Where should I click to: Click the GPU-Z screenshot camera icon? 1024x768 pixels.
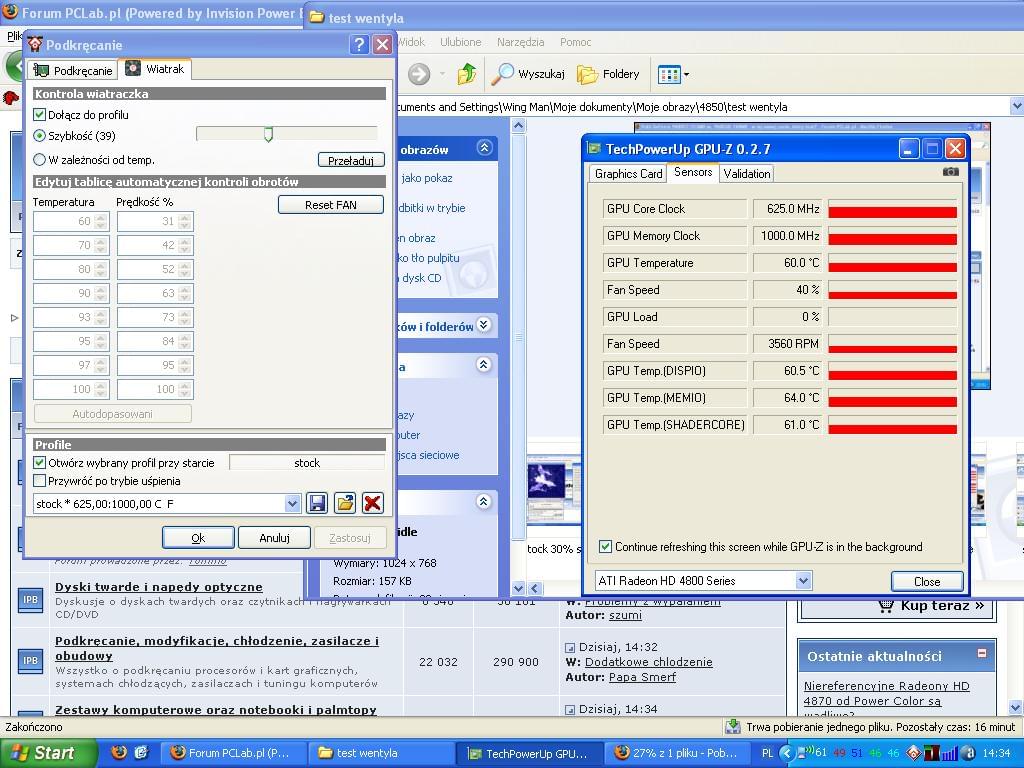coord(950,172)
